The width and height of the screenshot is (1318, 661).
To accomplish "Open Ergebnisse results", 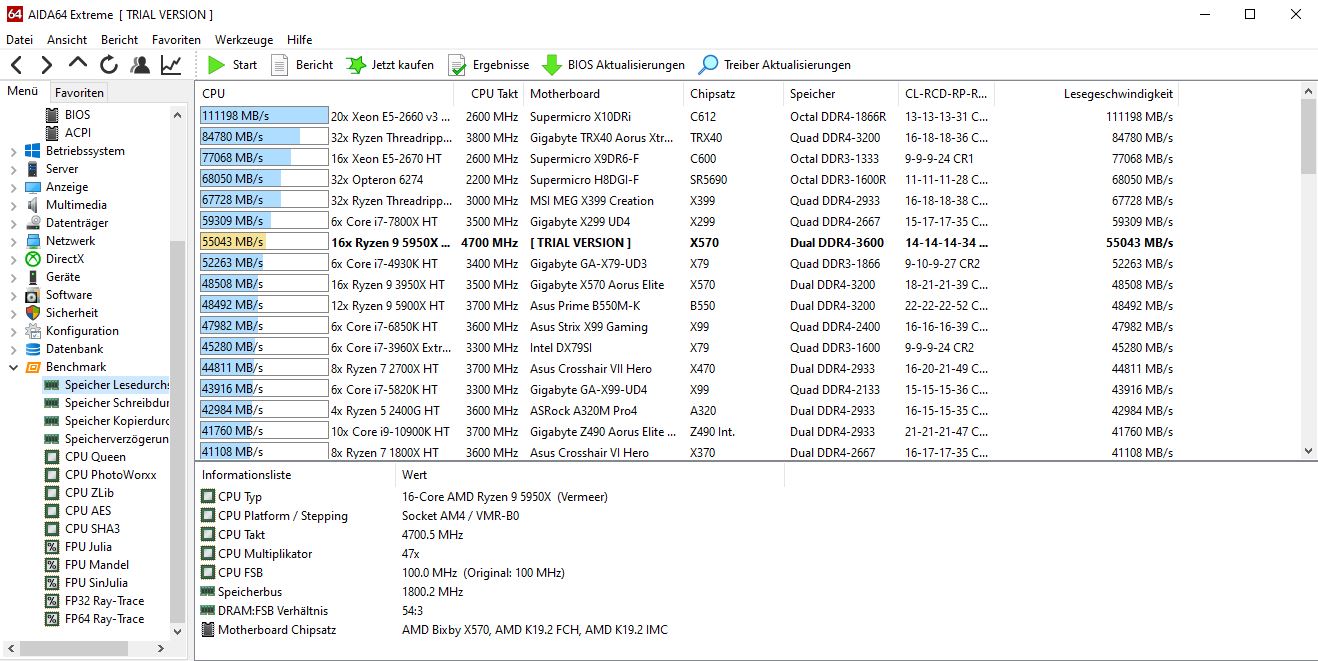I will point(488,65).
